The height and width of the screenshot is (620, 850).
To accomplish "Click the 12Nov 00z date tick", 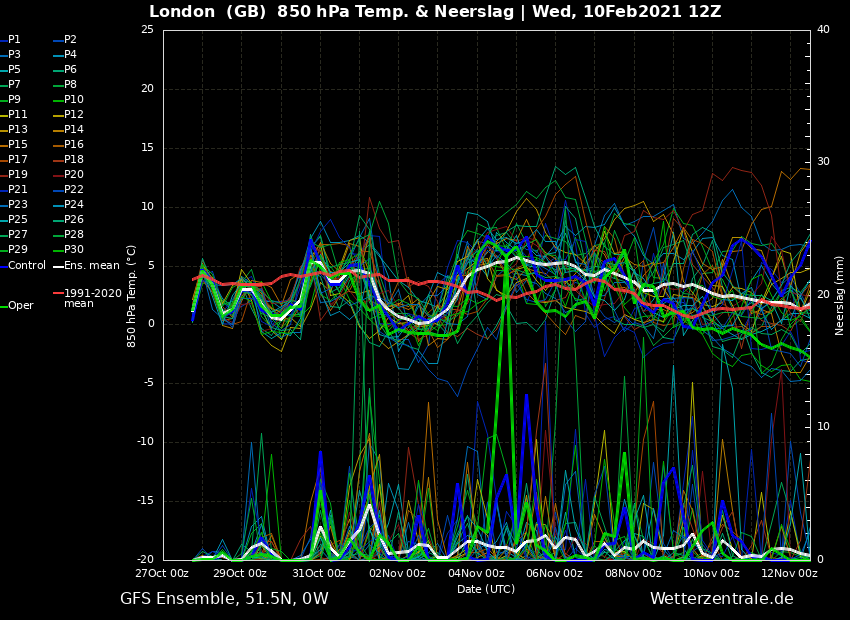I will coord(790,574).
